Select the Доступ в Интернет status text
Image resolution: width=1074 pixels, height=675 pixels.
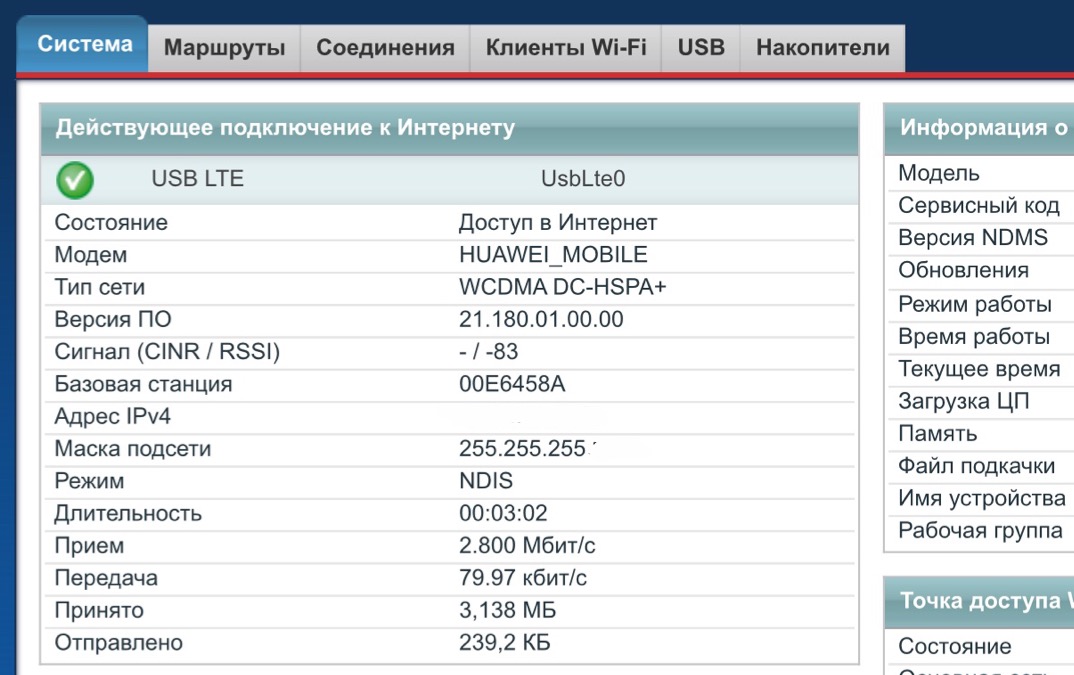(558, 222)
